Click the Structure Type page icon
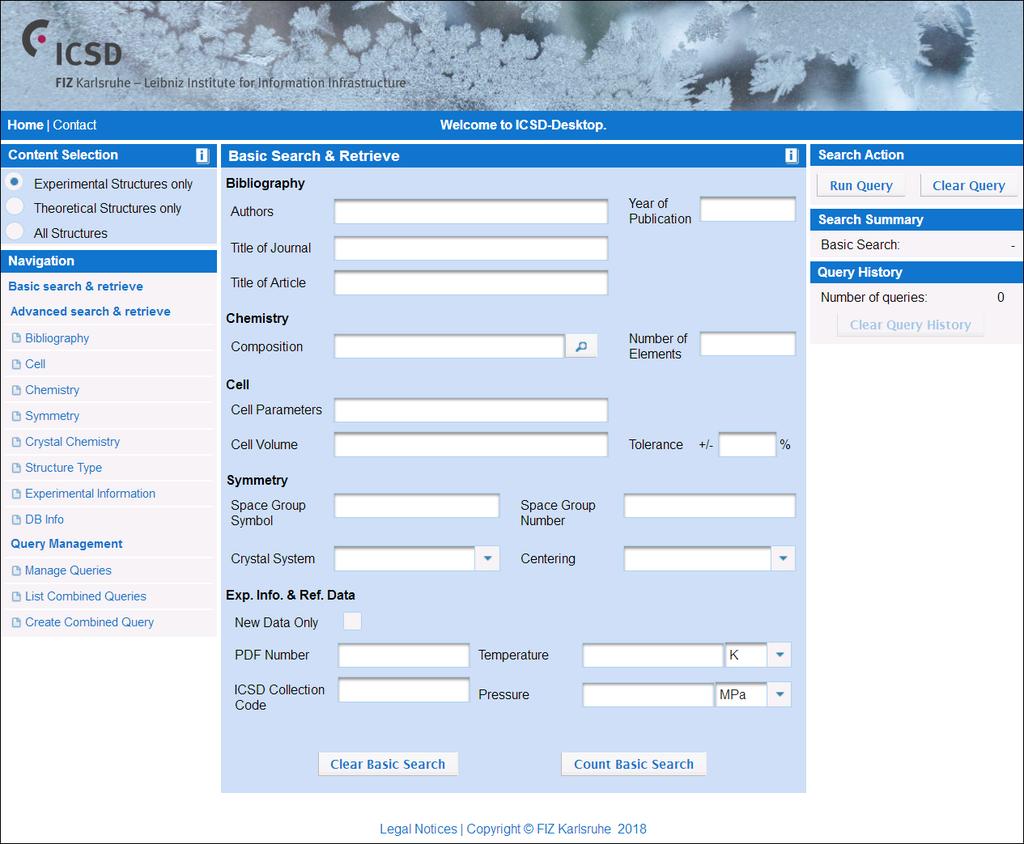1024x844 pixels. tap(16, 468)
